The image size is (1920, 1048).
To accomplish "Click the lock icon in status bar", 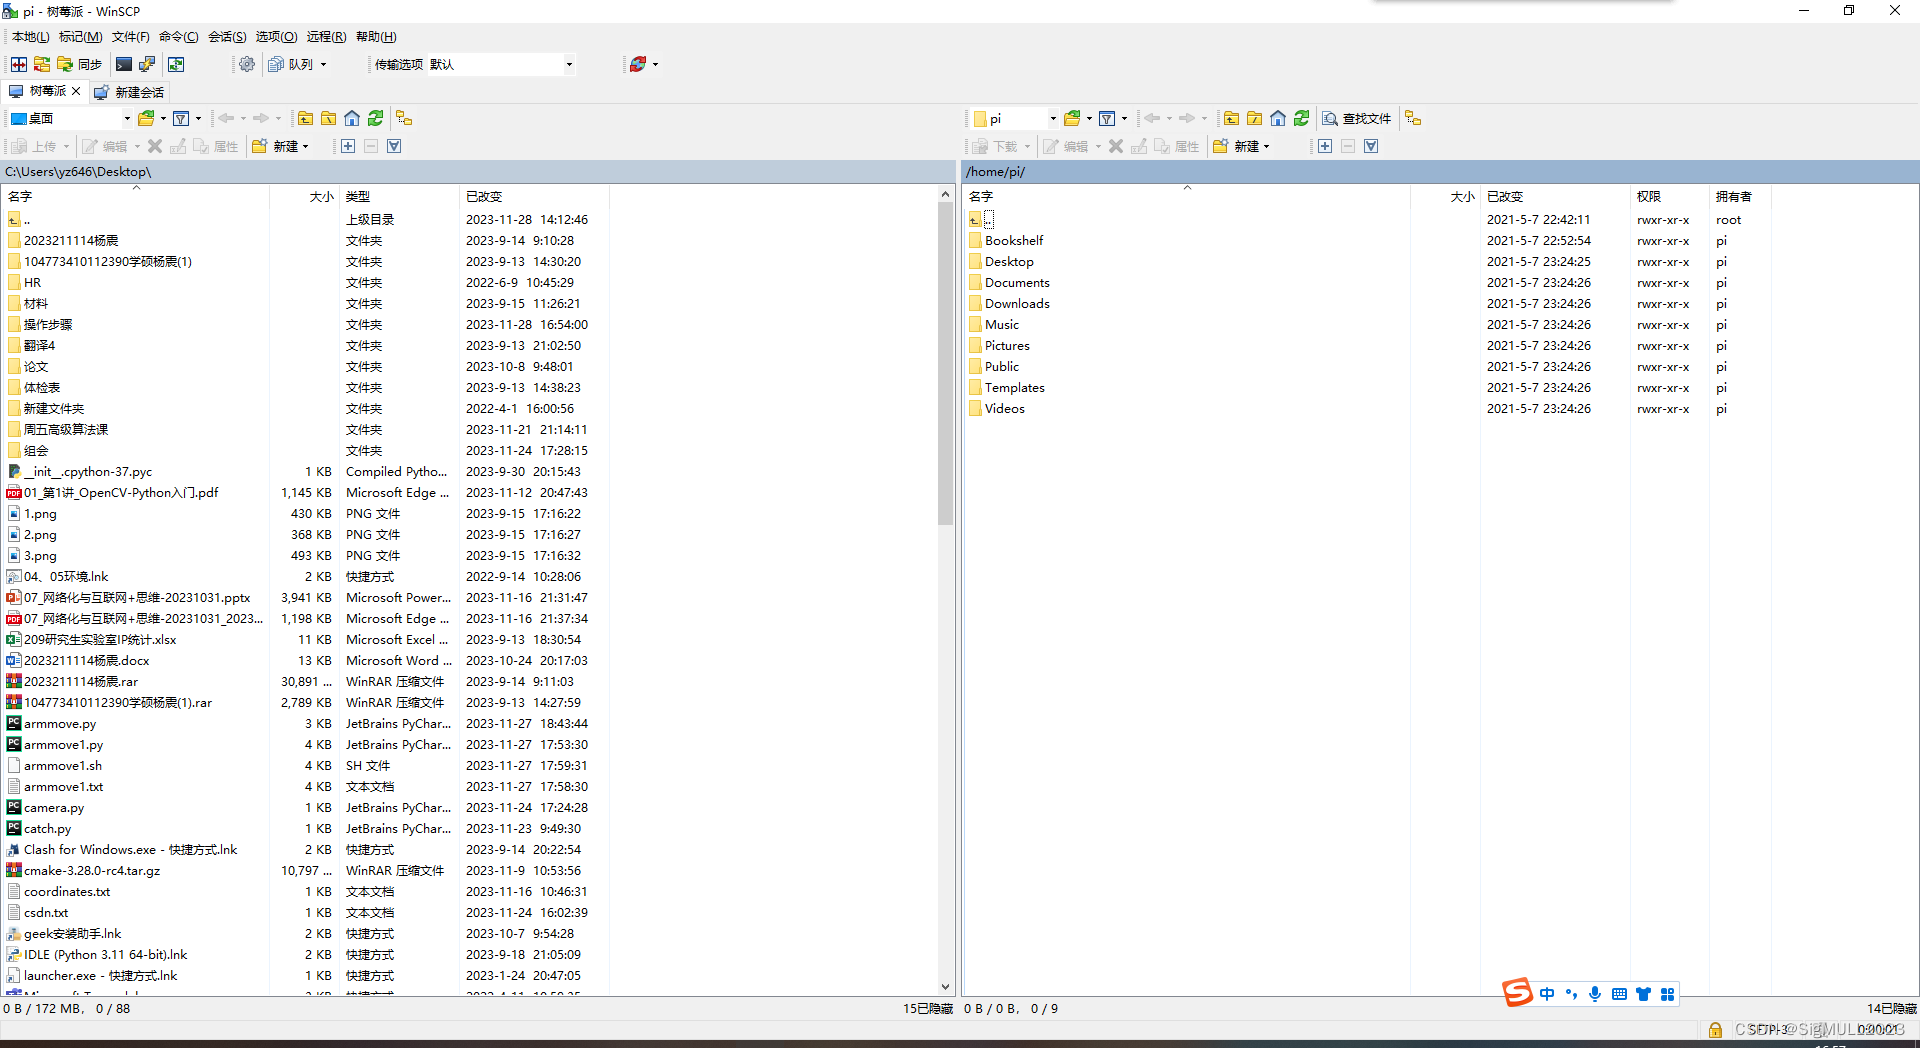I will (1715, 1029).
